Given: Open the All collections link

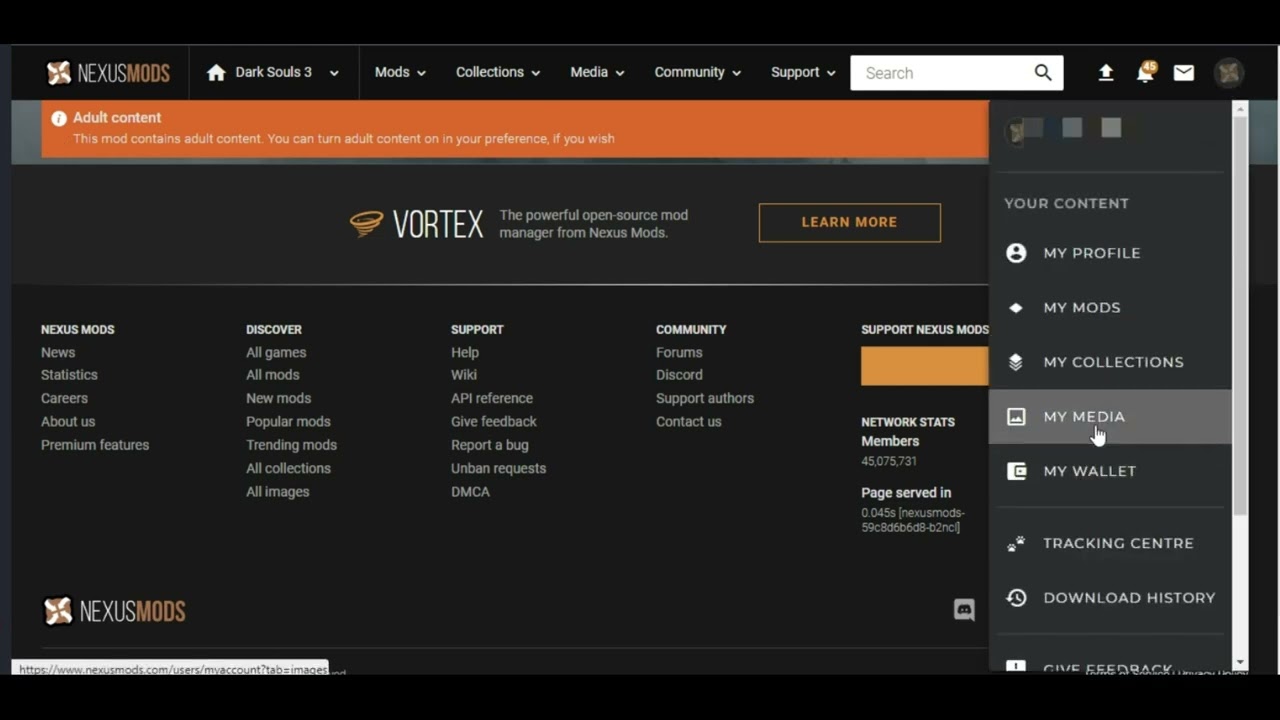Looking at the screenshot, I should coord(288,468).
